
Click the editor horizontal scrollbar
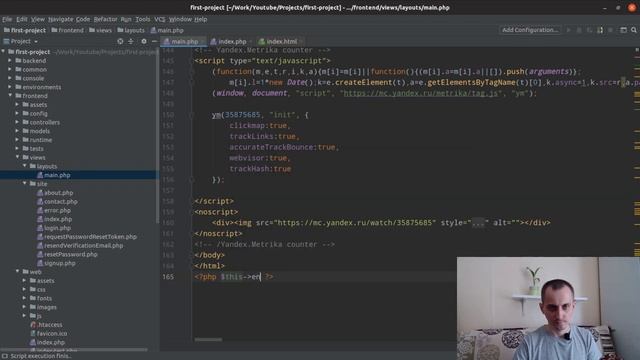coord(208,339)
